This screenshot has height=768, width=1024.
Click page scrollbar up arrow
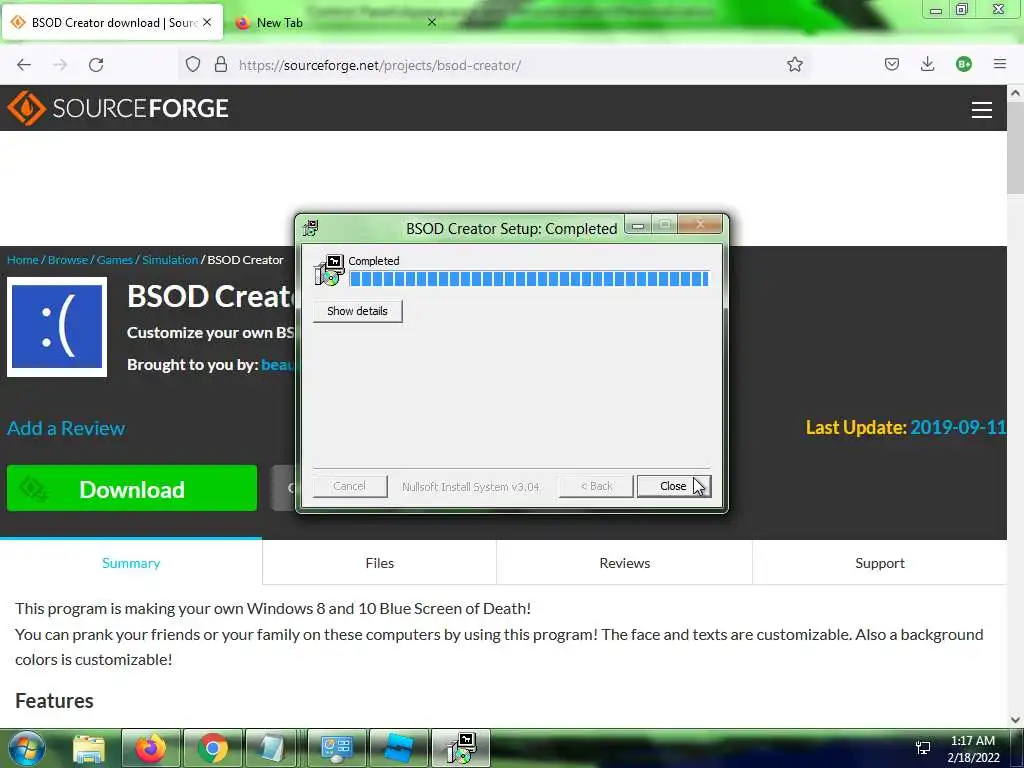[1015, 93]
